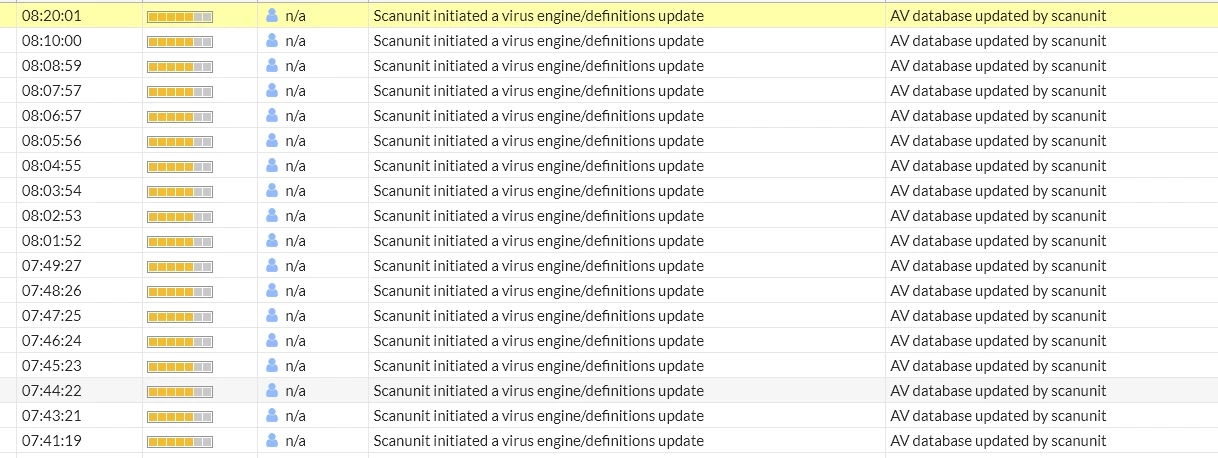This screenshot has height=458, width=1218.
Task: Click 'Scanunit initiated' message in 07:48:26 row
Action: pyautogui.click(x=539, y=291)
